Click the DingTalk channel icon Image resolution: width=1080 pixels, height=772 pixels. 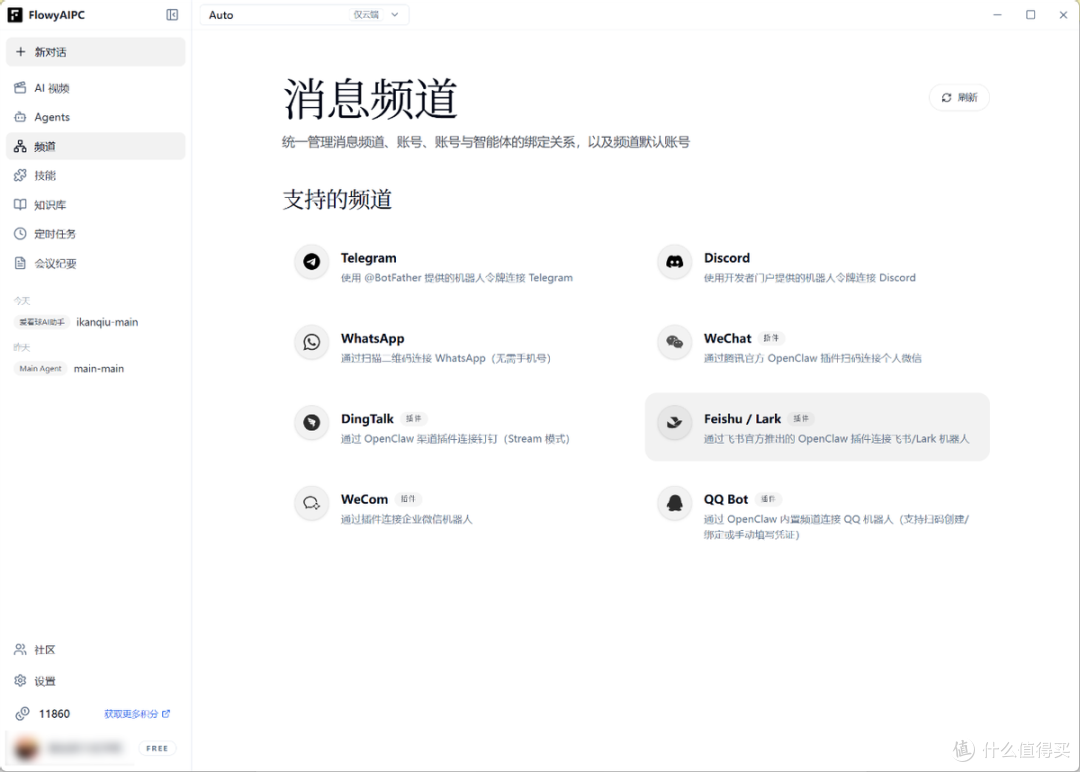tap(311, 423)
